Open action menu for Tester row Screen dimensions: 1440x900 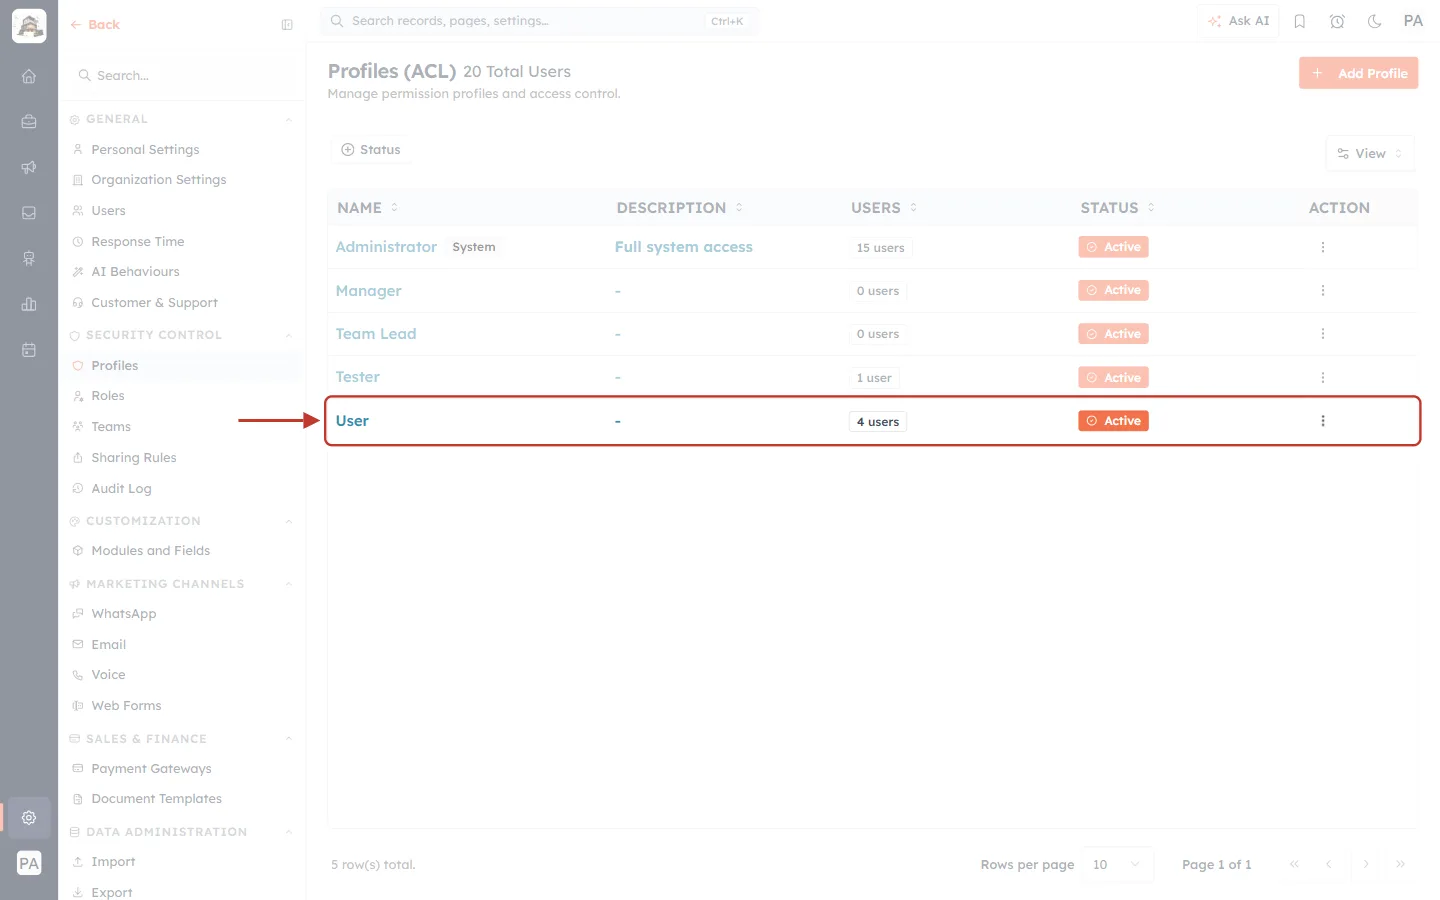pyautogui.click(x=1322, y=377)
